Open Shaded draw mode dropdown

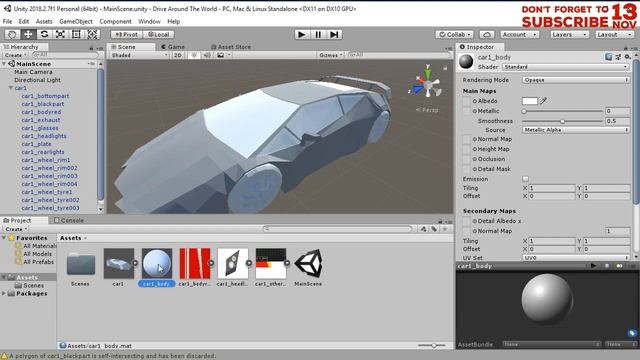[139, 55]
